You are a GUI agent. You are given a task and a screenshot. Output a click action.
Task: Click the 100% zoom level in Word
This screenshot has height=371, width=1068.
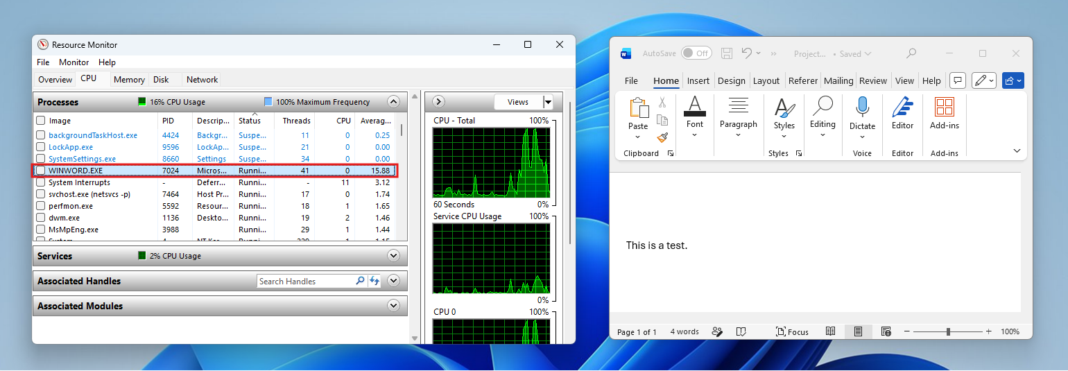click(1010, 332)
